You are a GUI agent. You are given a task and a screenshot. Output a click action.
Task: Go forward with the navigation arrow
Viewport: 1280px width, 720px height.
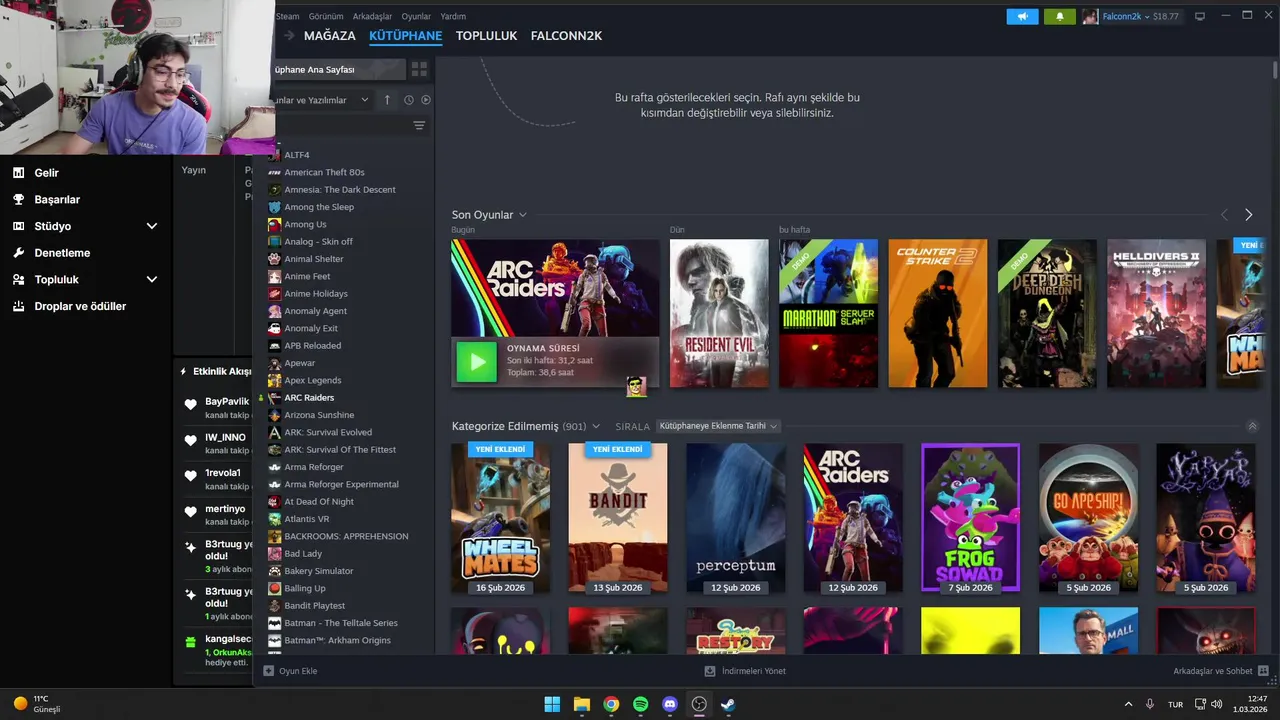pyautogui.click(x=289, y=36)
